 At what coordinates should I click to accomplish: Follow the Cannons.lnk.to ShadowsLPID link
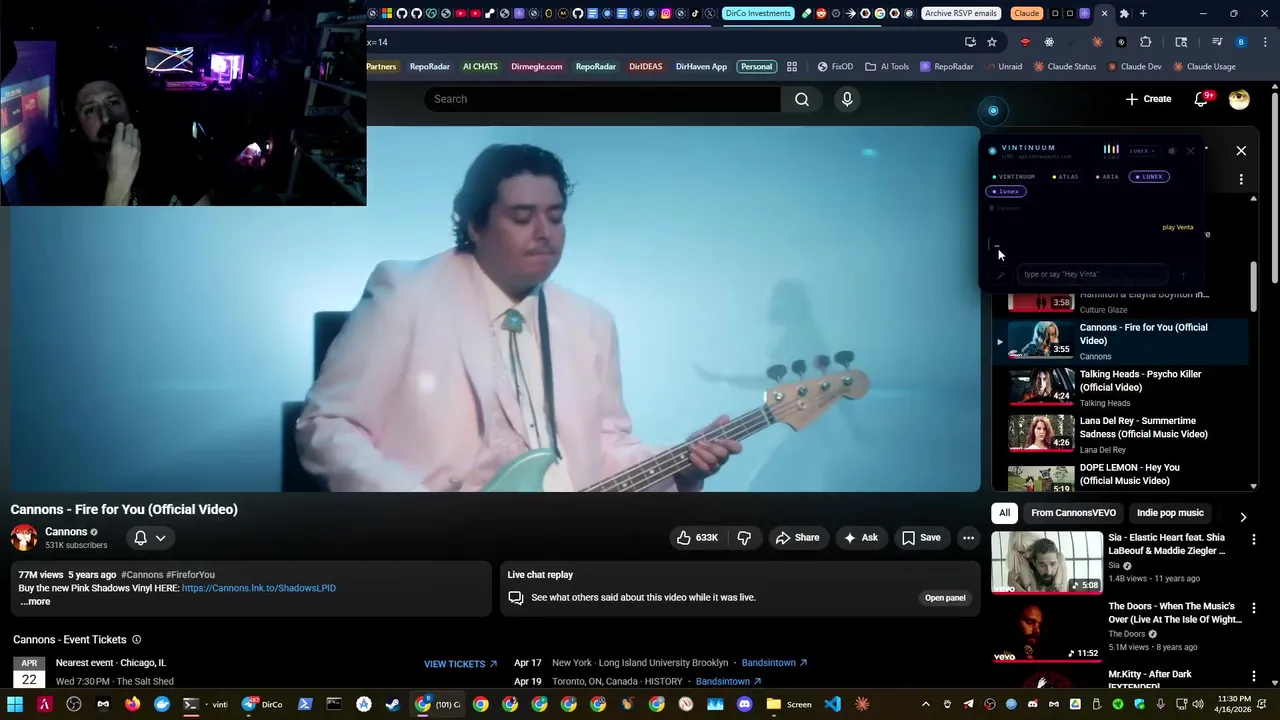pyautogui.click(x=259, y=588)
